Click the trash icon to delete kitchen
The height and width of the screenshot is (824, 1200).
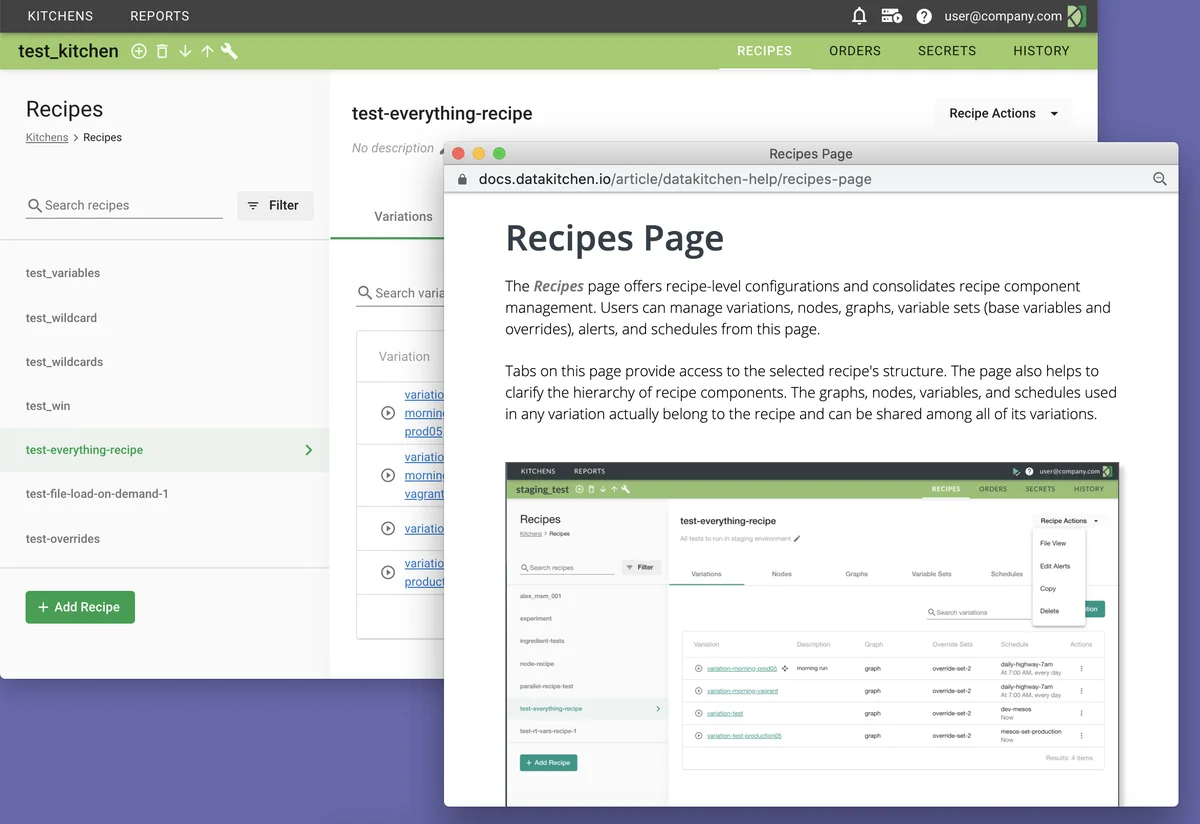tap(162, 51)
